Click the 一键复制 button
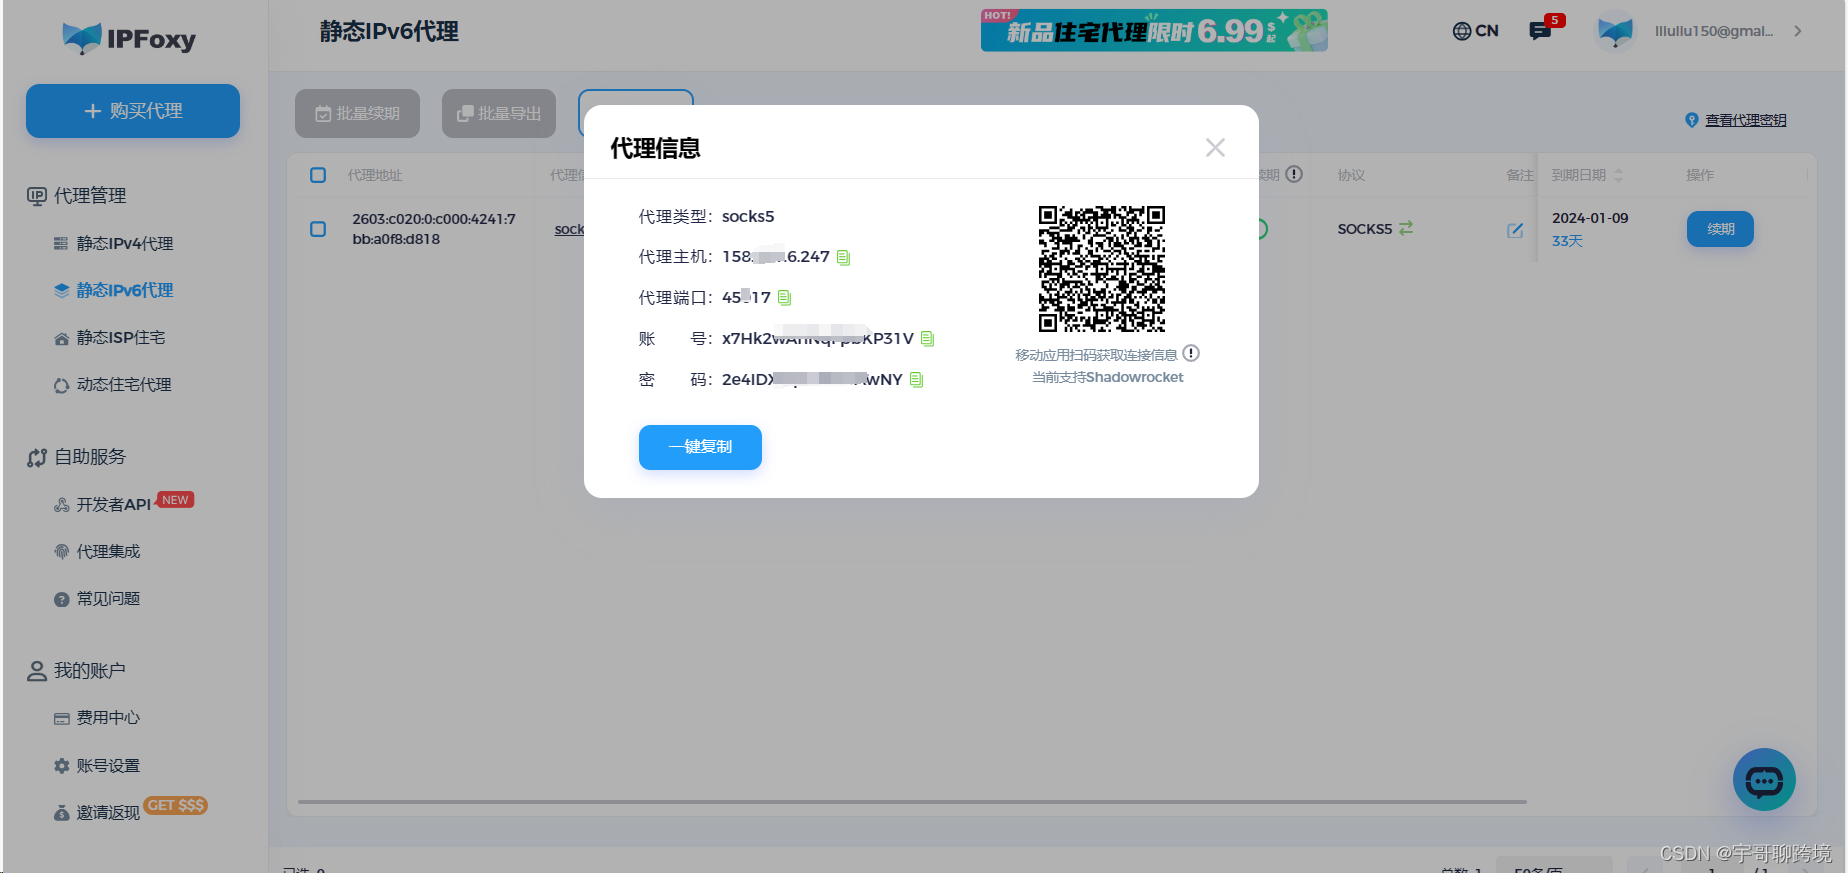The height and width of the screenshot is (873, 1848). pyautogui.click(x=700, y=447)
